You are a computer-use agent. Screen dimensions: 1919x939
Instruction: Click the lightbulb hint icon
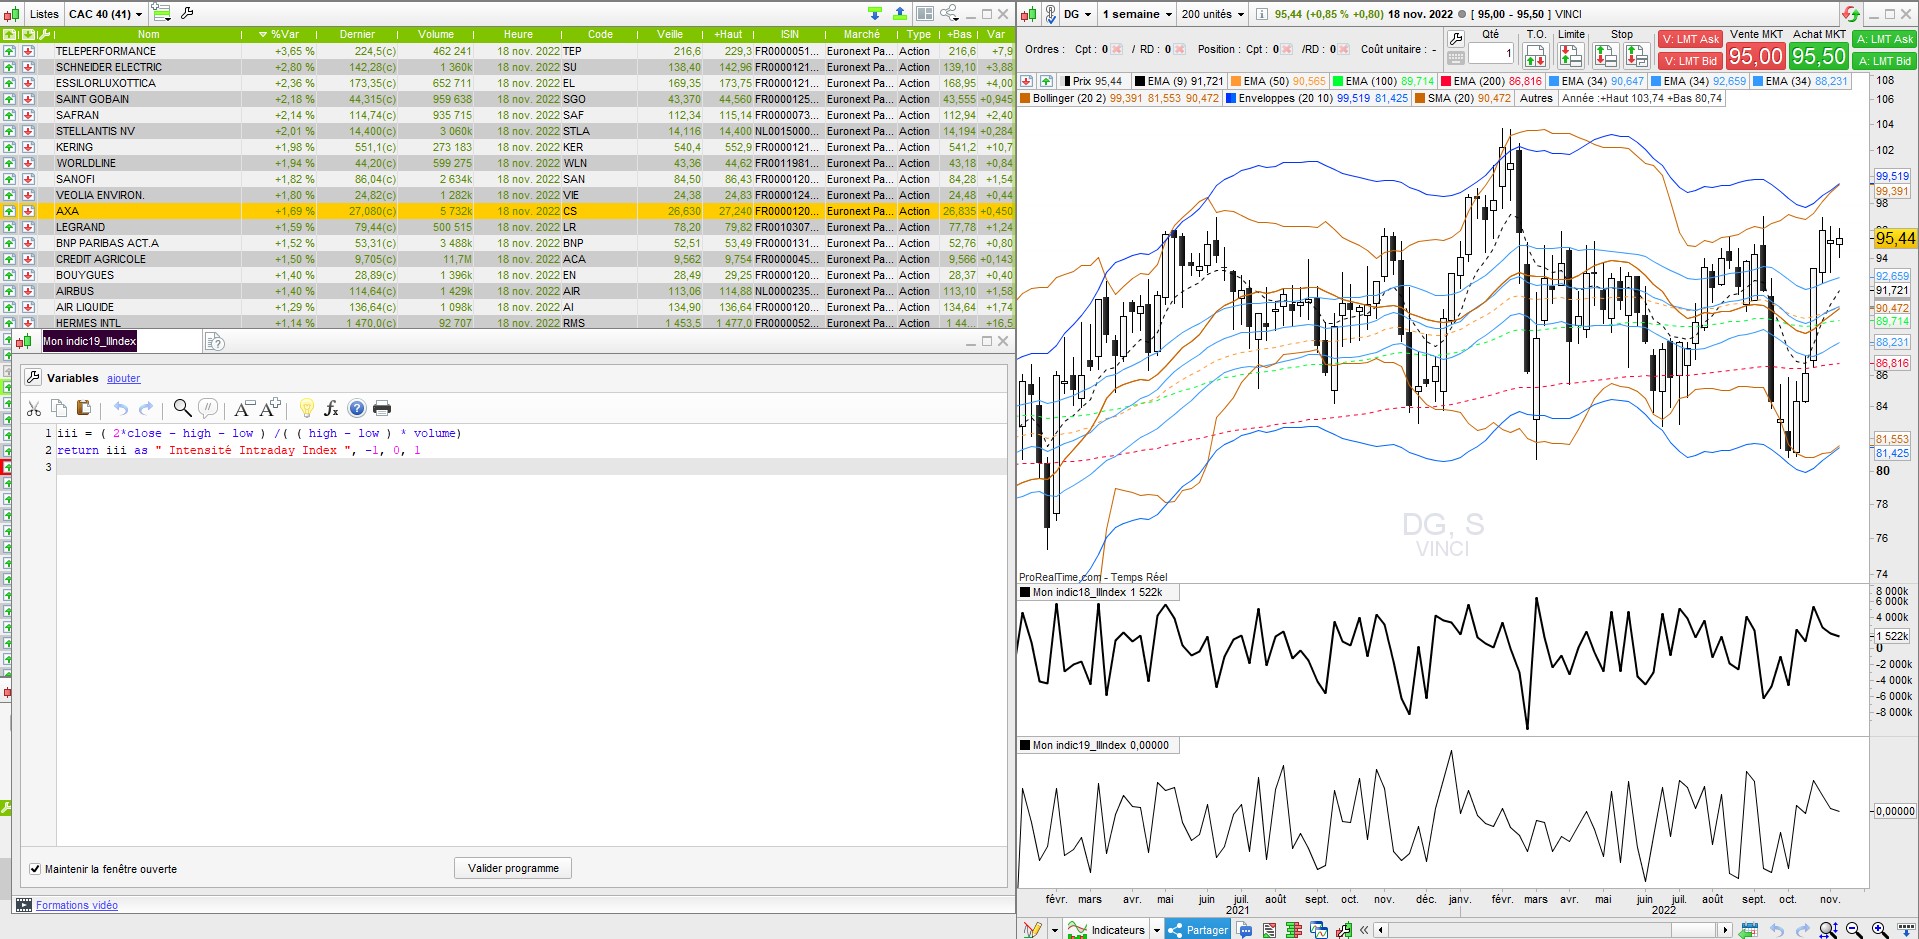point(307,408)
